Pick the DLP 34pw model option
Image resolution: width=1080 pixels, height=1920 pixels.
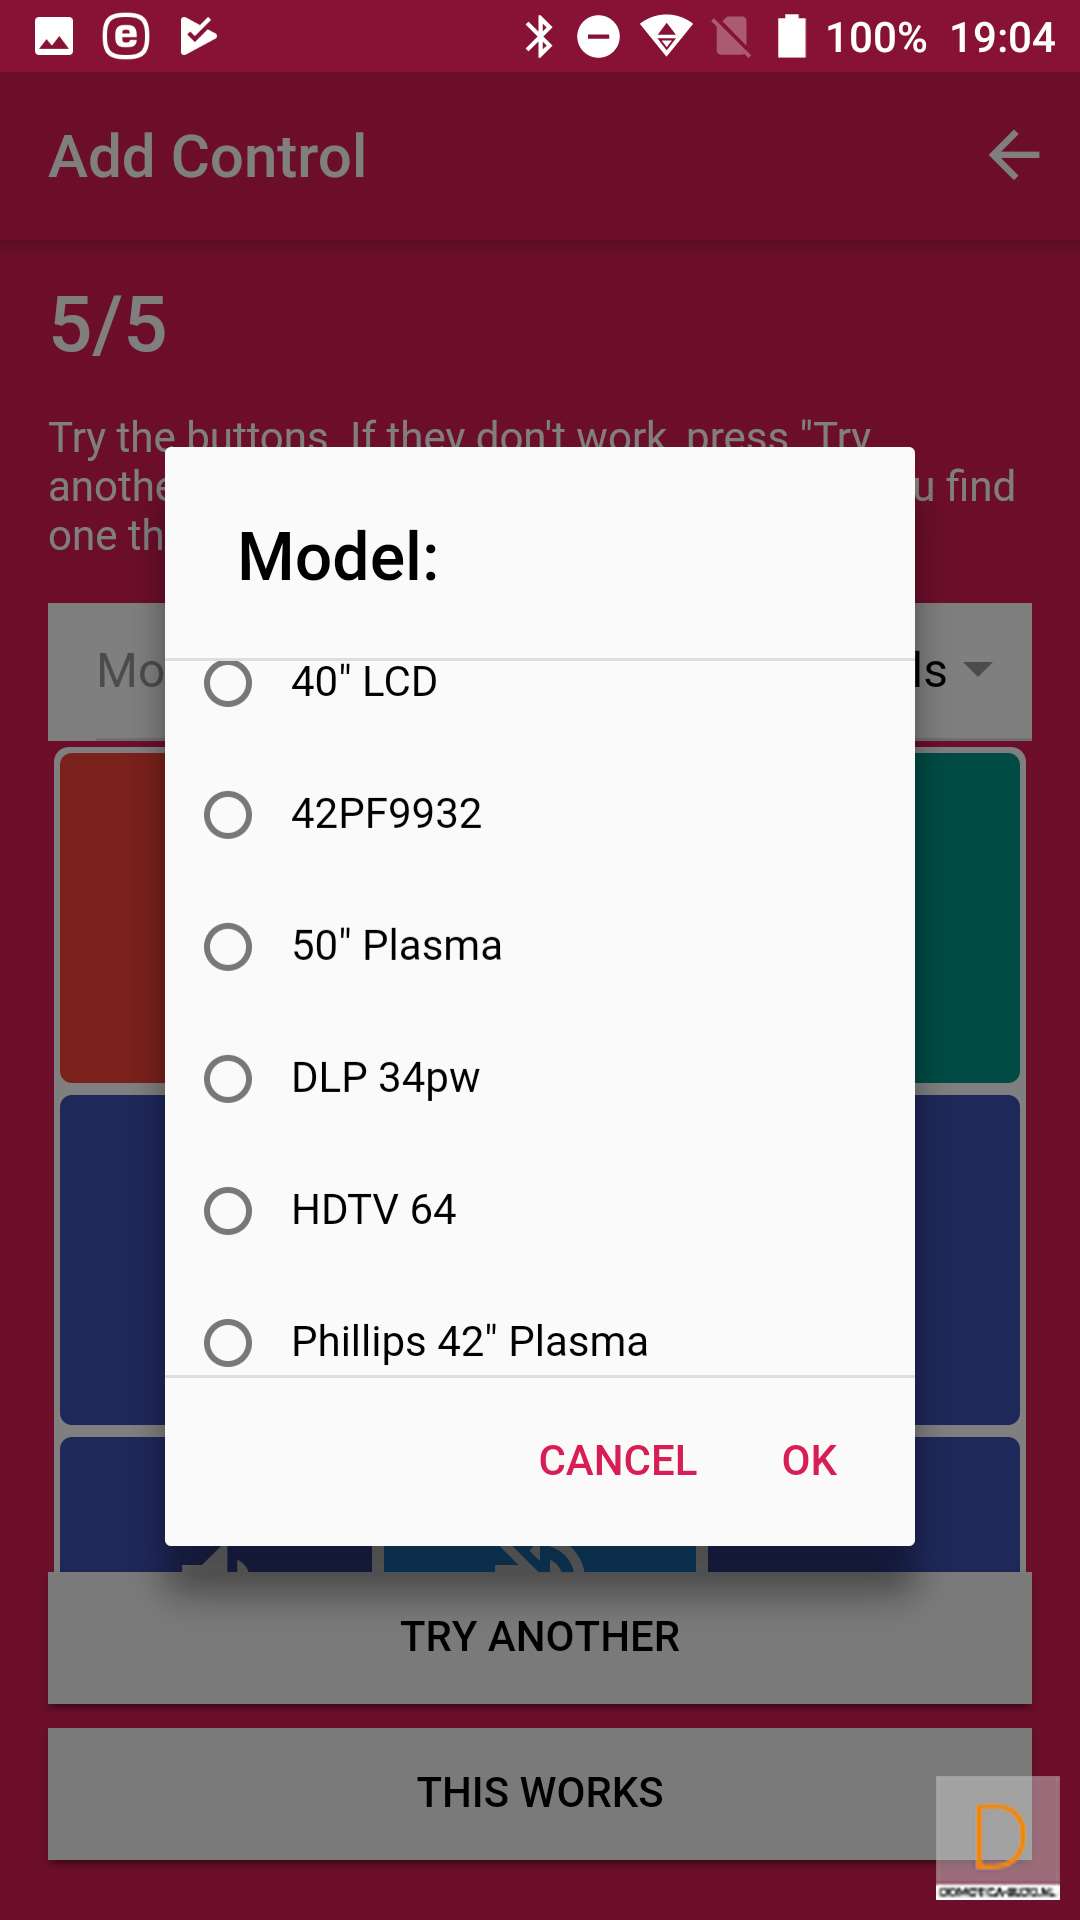tap(228, 1079)
